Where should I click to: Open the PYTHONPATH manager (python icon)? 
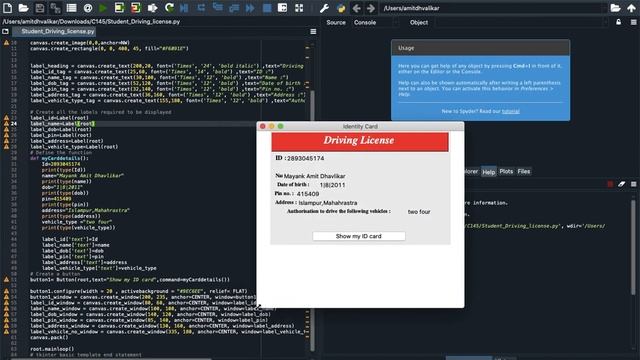[341, 8]
